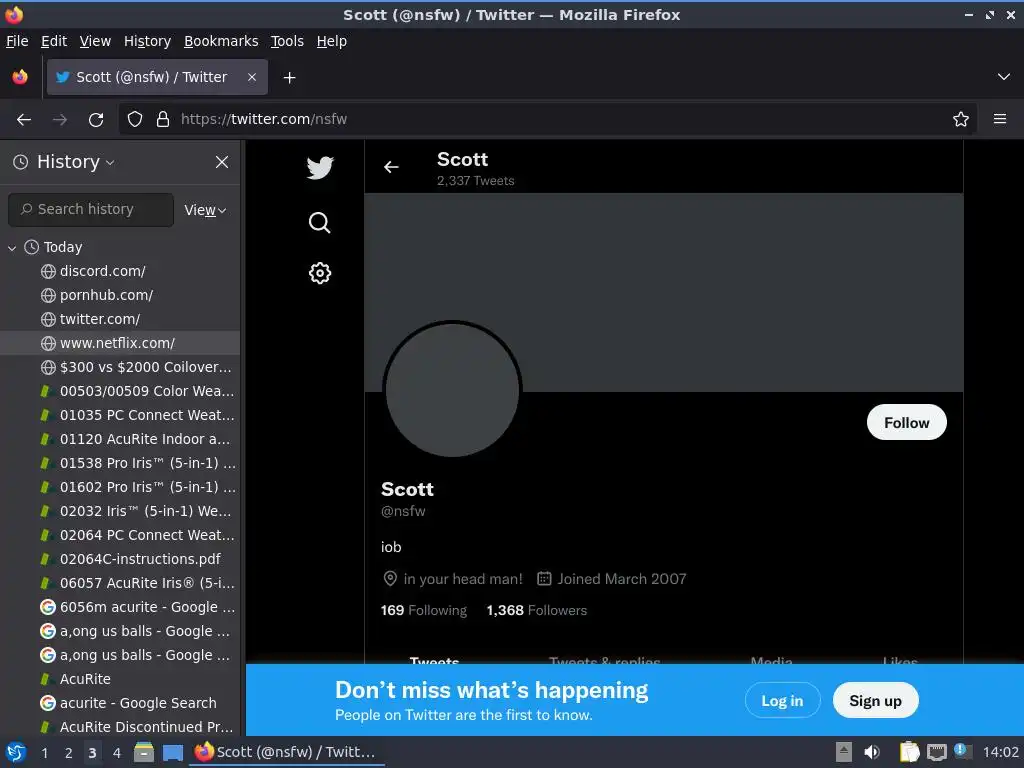Switch to workspace 4
The width and height of the screenshot is (1024, 768).
(117, 753)
